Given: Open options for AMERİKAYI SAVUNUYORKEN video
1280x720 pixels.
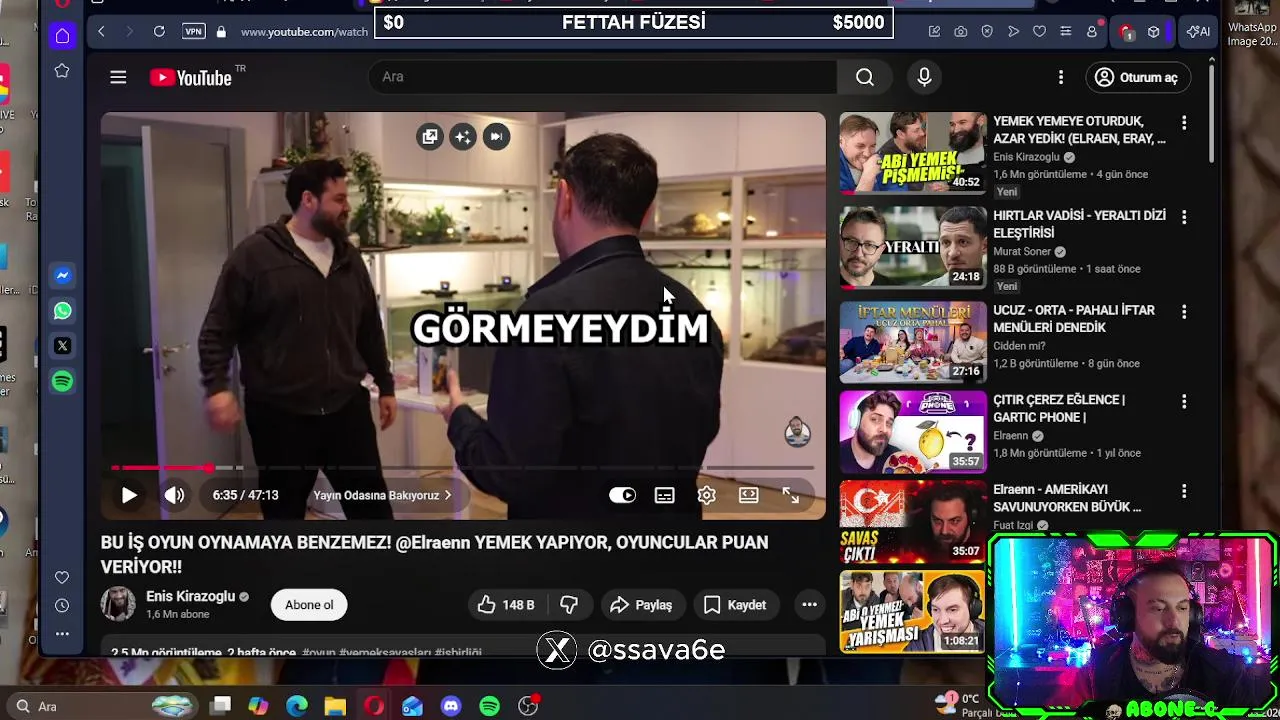Looking at the screenshot, I should [x=1184, y=491].
